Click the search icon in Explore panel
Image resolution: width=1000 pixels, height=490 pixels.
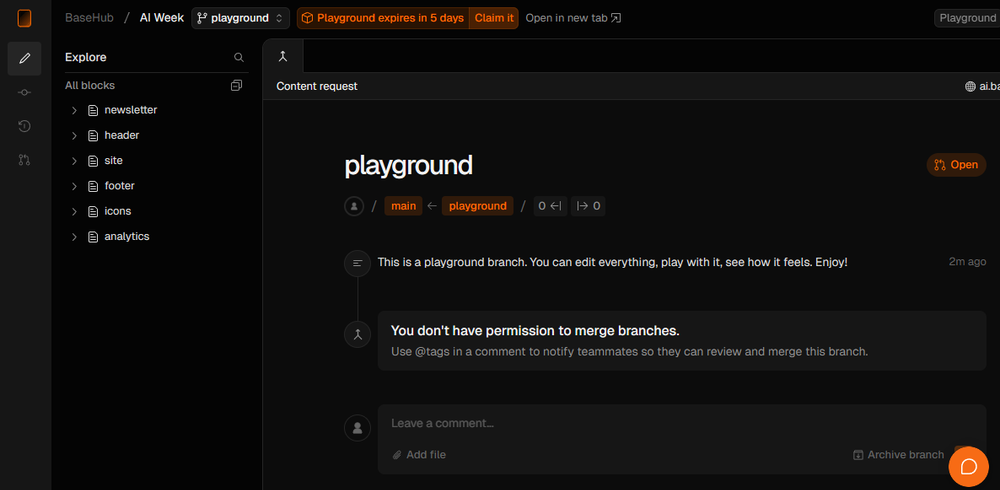tap(239, 57)
